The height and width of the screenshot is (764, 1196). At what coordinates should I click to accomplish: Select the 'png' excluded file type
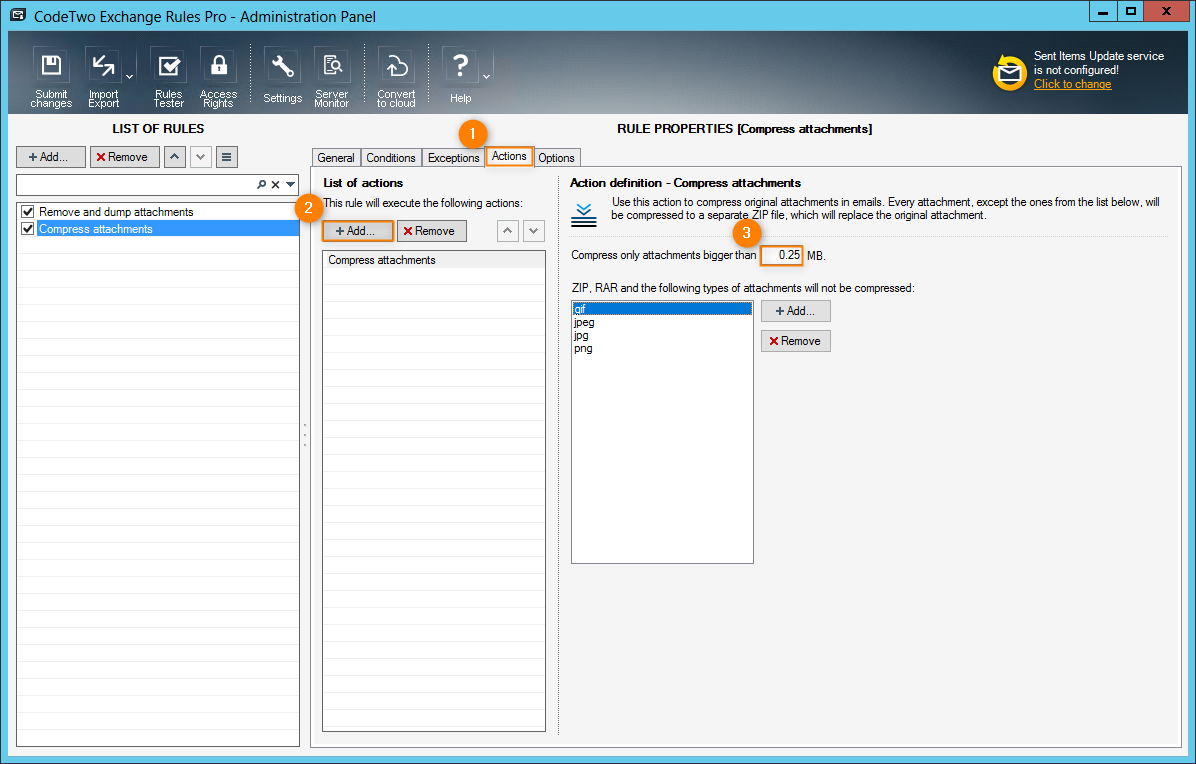(662, 348)
